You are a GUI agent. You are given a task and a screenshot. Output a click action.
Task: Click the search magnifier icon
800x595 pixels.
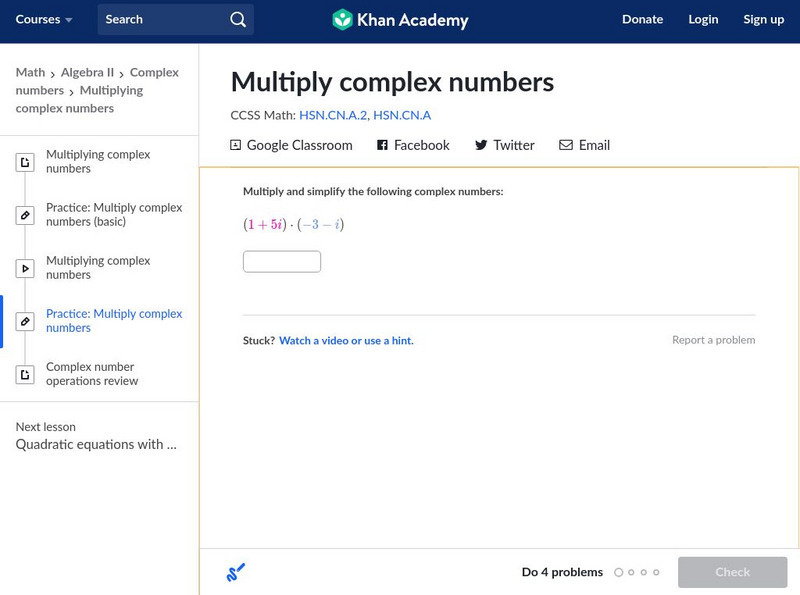[237, 20]
